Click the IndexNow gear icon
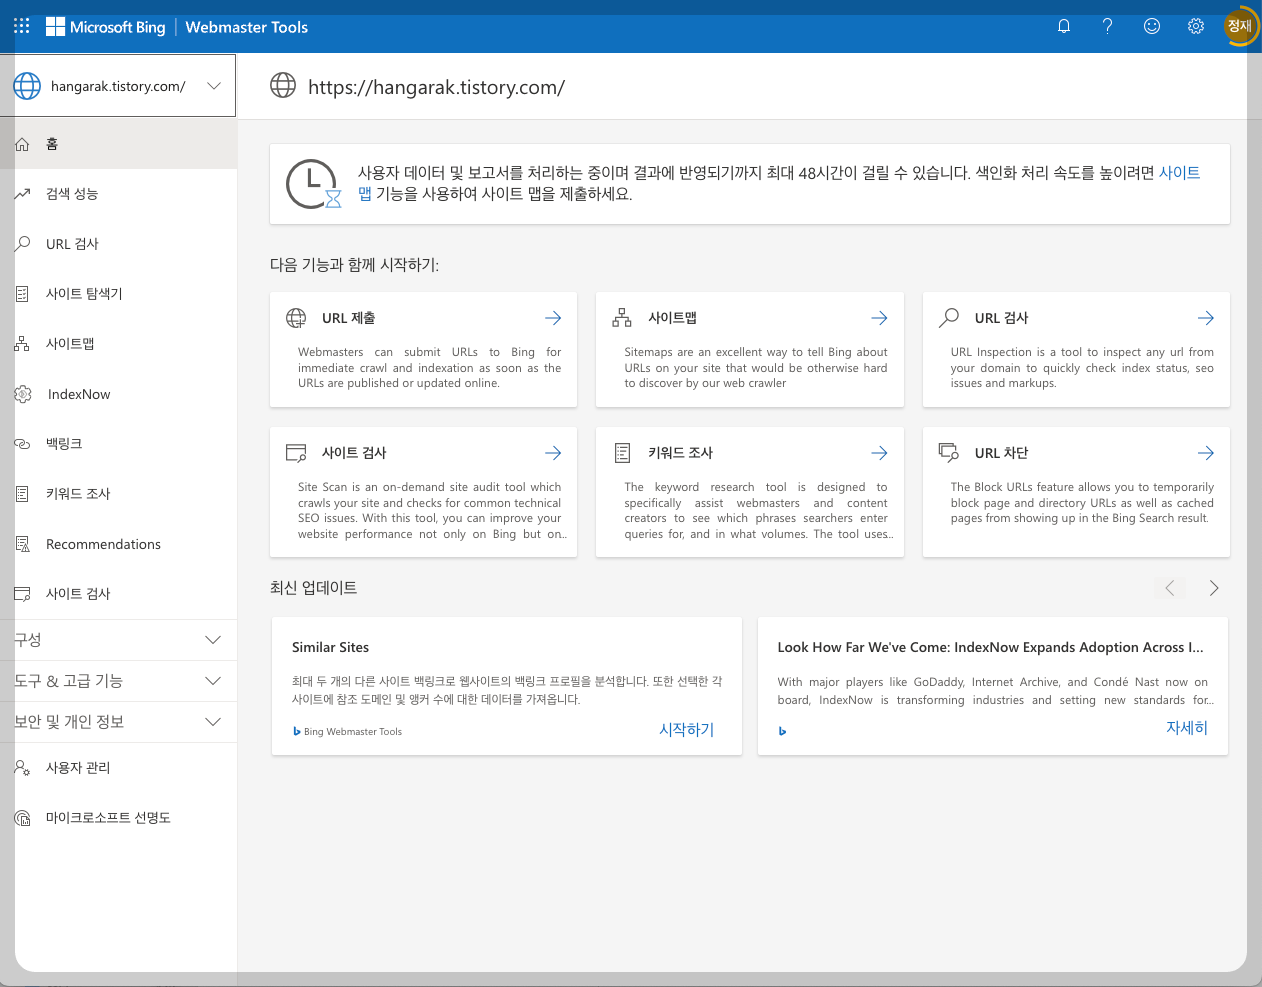This screenshot has width=1262, height=987. coord(22,394)
